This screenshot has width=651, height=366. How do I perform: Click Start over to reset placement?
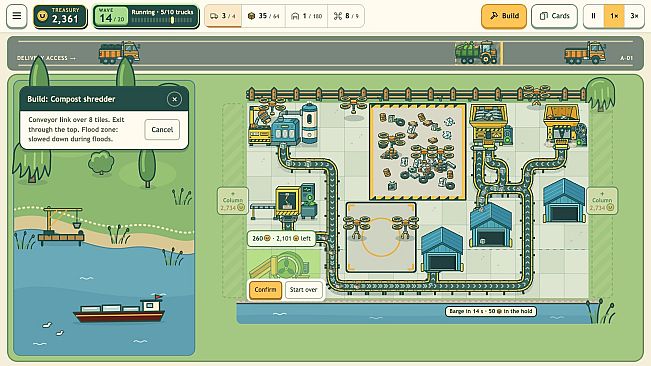tap(303, 290)
